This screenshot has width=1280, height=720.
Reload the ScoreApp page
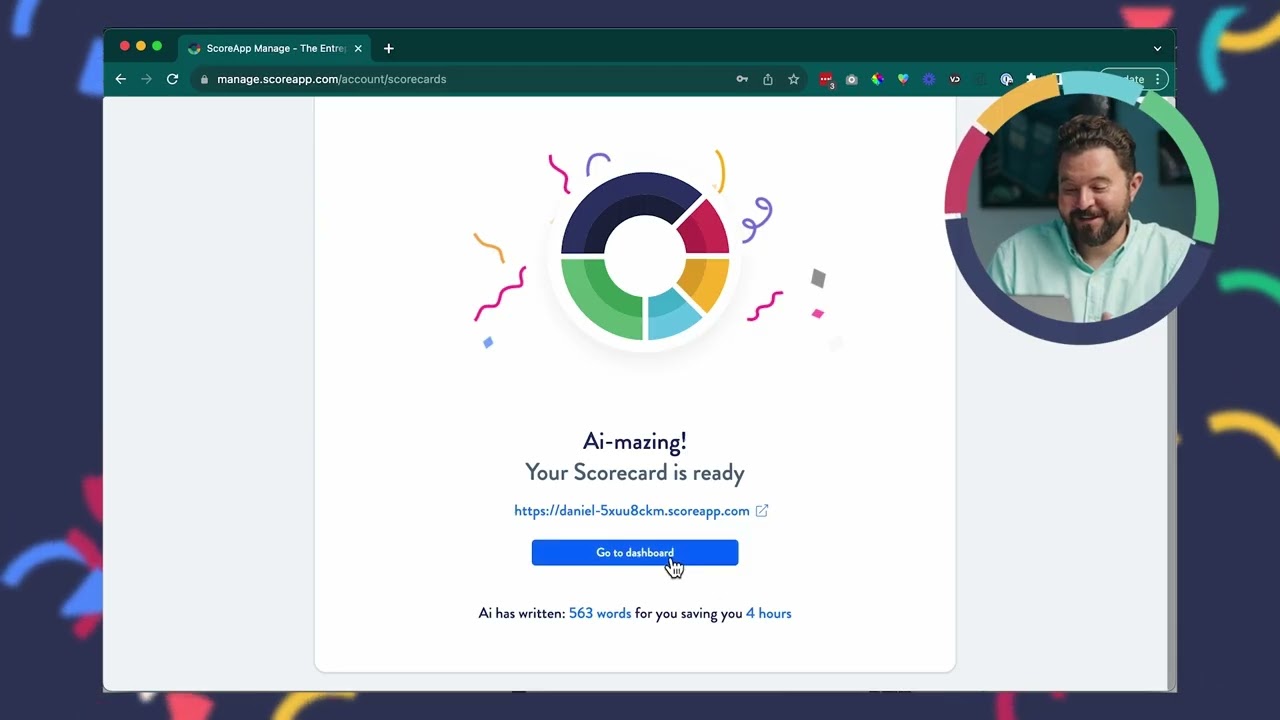172,79
